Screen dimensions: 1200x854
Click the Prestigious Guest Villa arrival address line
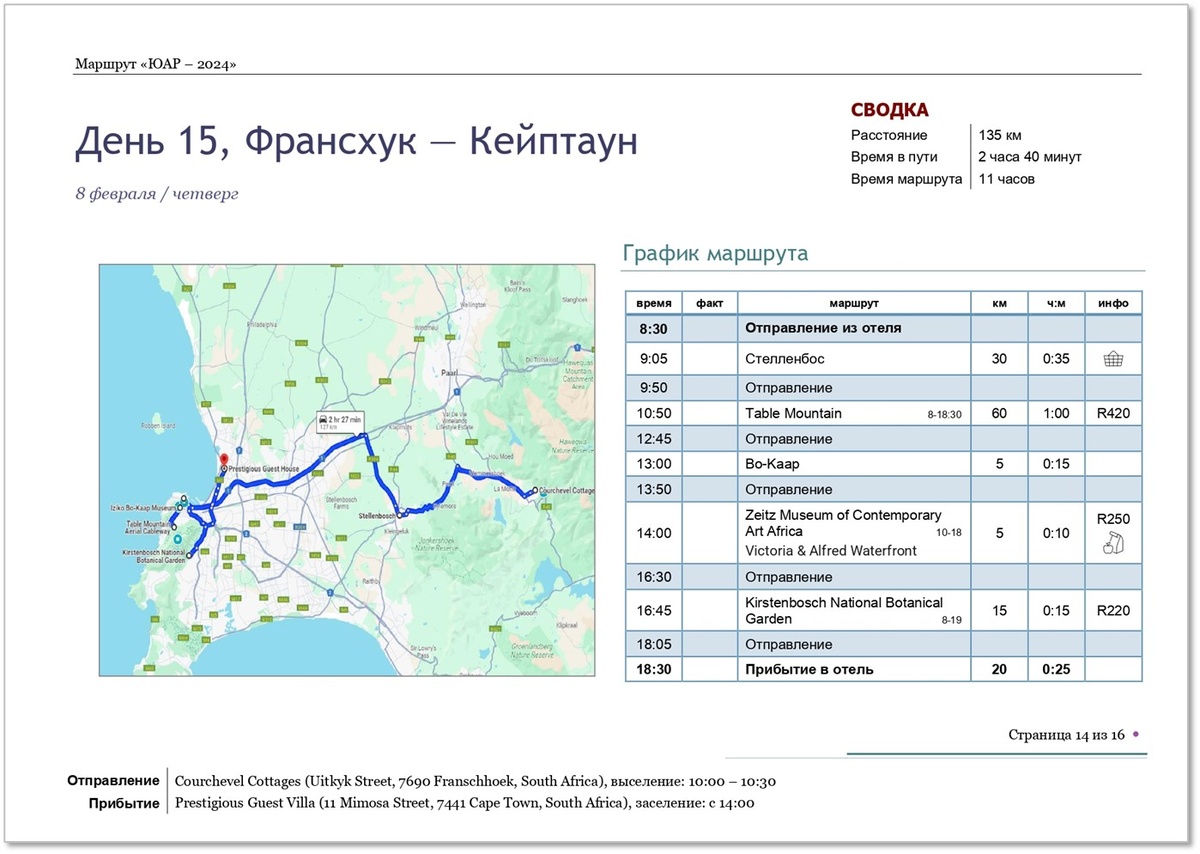464,803
